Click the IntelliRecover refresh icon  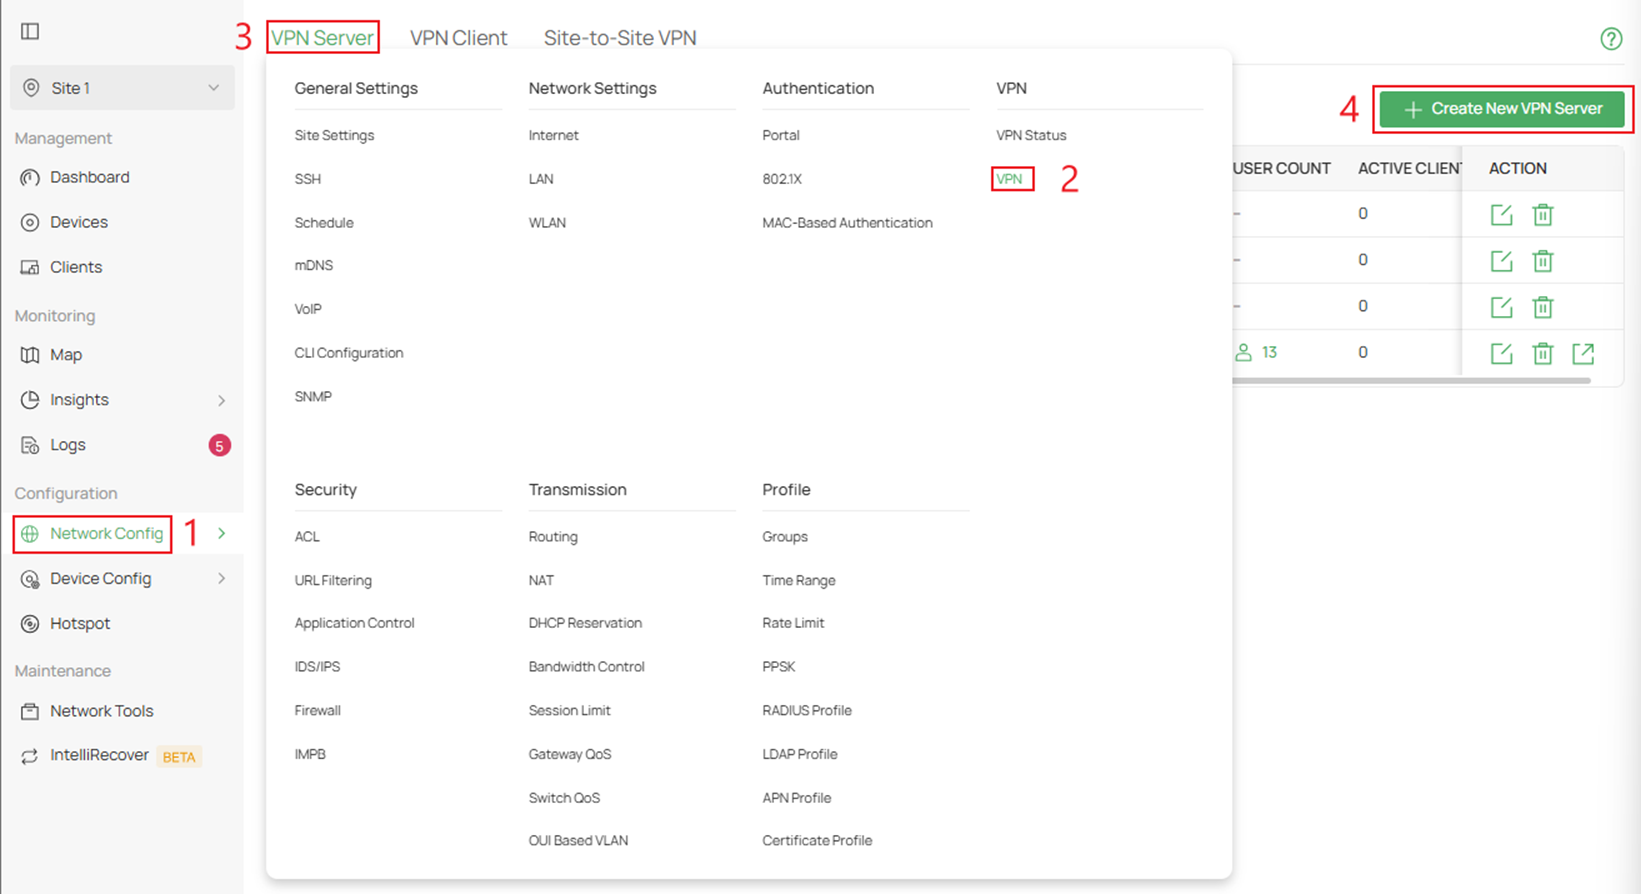[30, 756]
